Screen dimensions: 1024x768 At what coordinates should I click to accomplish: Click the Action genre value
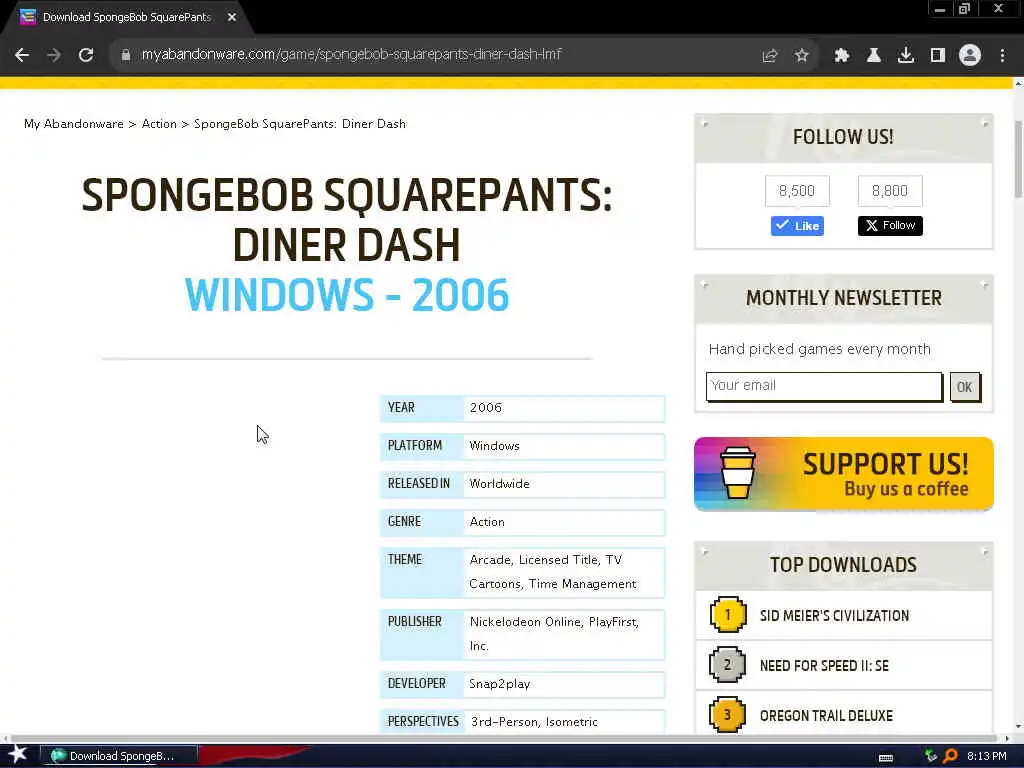[487, 522]
